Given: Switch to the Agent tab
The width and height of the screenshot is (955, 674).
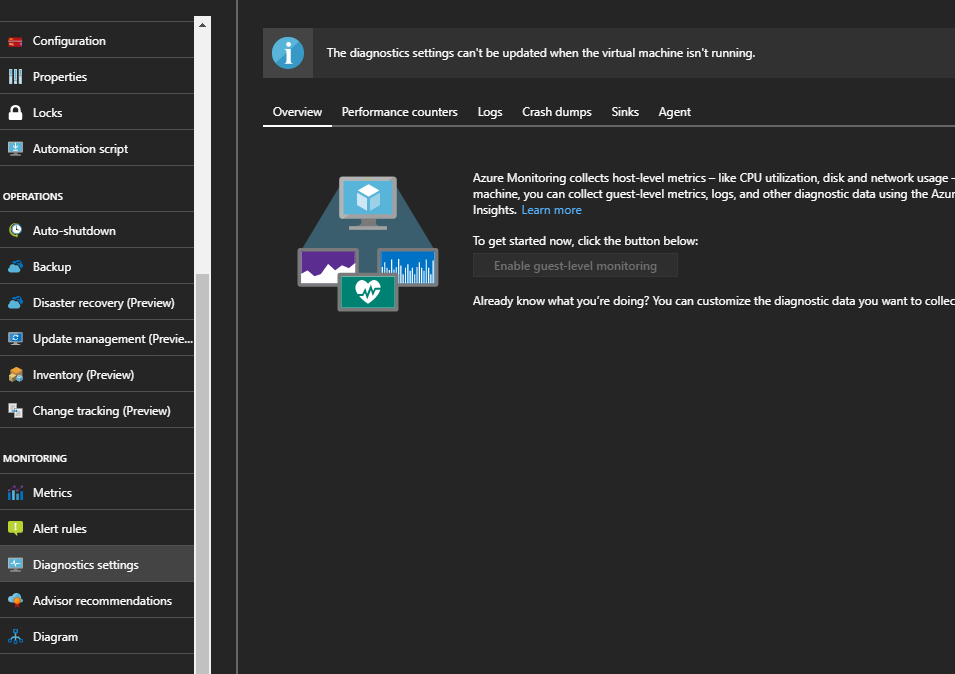Looking at the screenshot, I should click(674, 112).
